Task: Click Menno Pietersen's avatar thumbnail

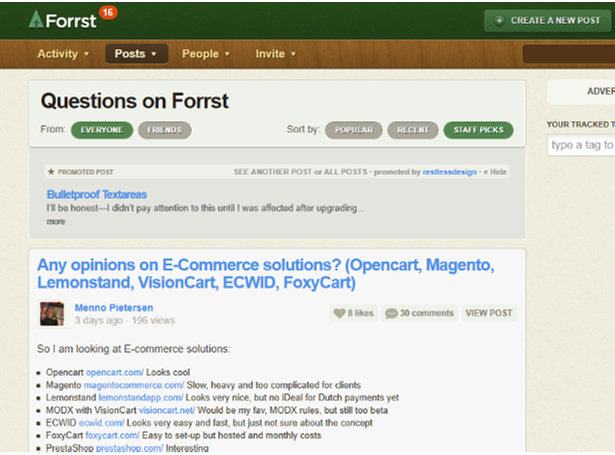Action: (x=52, y=314)
